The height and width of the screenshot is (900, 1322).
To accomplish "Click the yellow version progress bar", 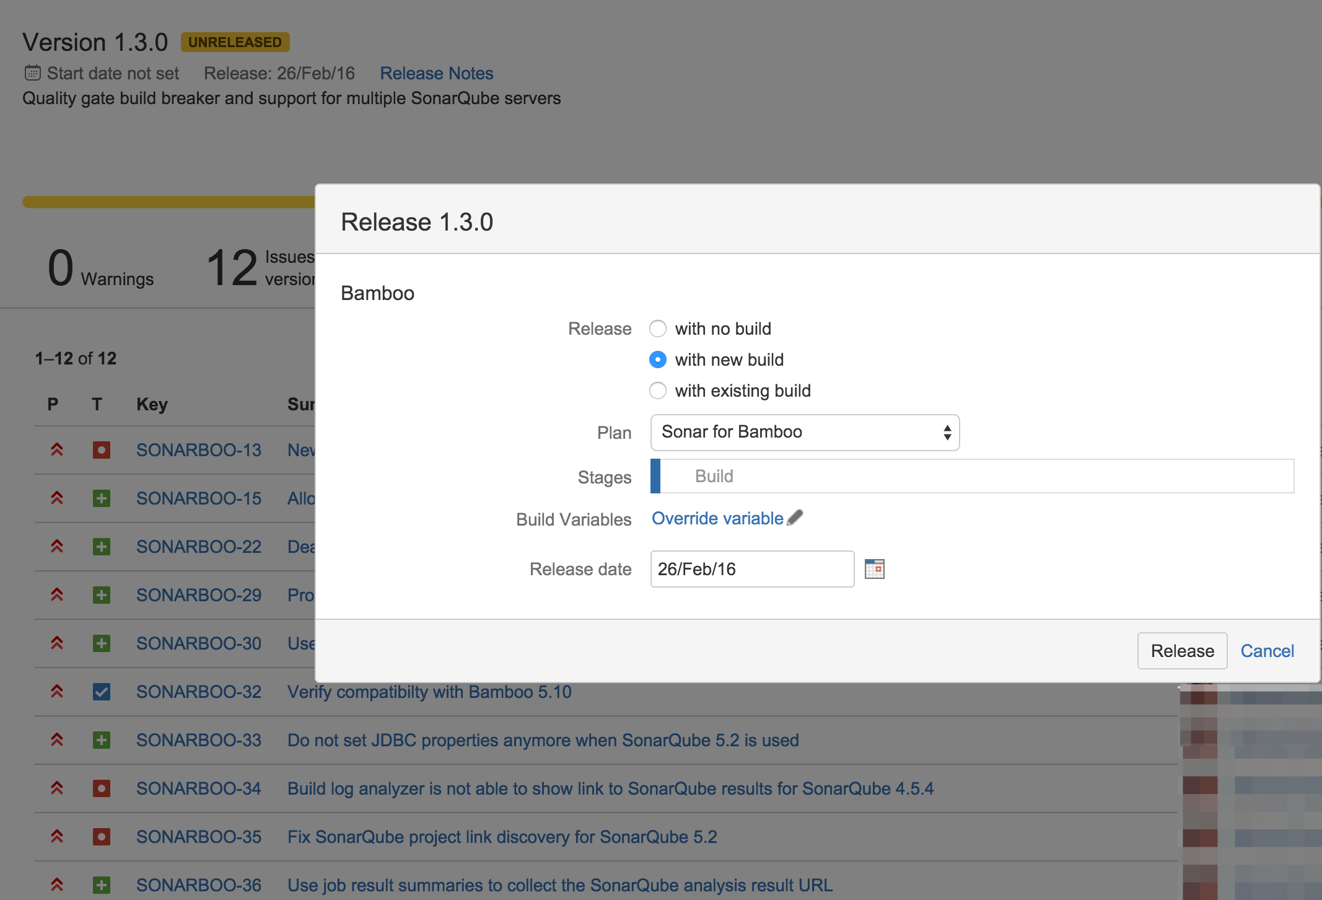I will [x=169, y=202].
